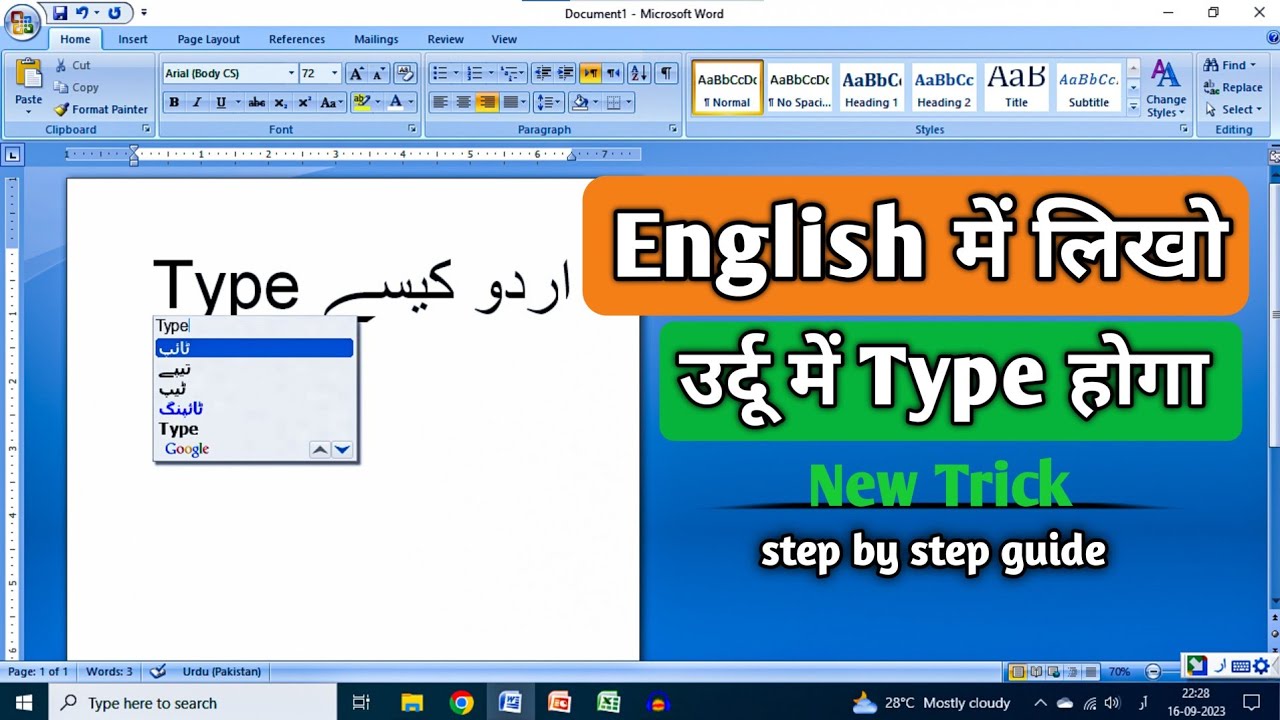The height and width of the screenshot is (720, 1280).
Task: Open Change Styles
Action: 1165,89
